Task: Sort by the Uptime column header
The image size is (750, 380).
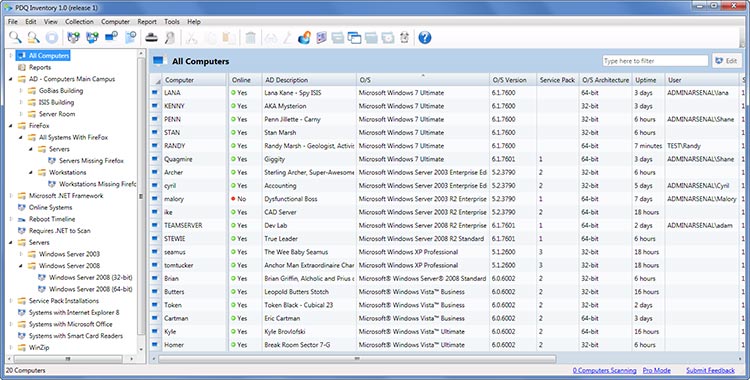Action: [x=648, y=80]
